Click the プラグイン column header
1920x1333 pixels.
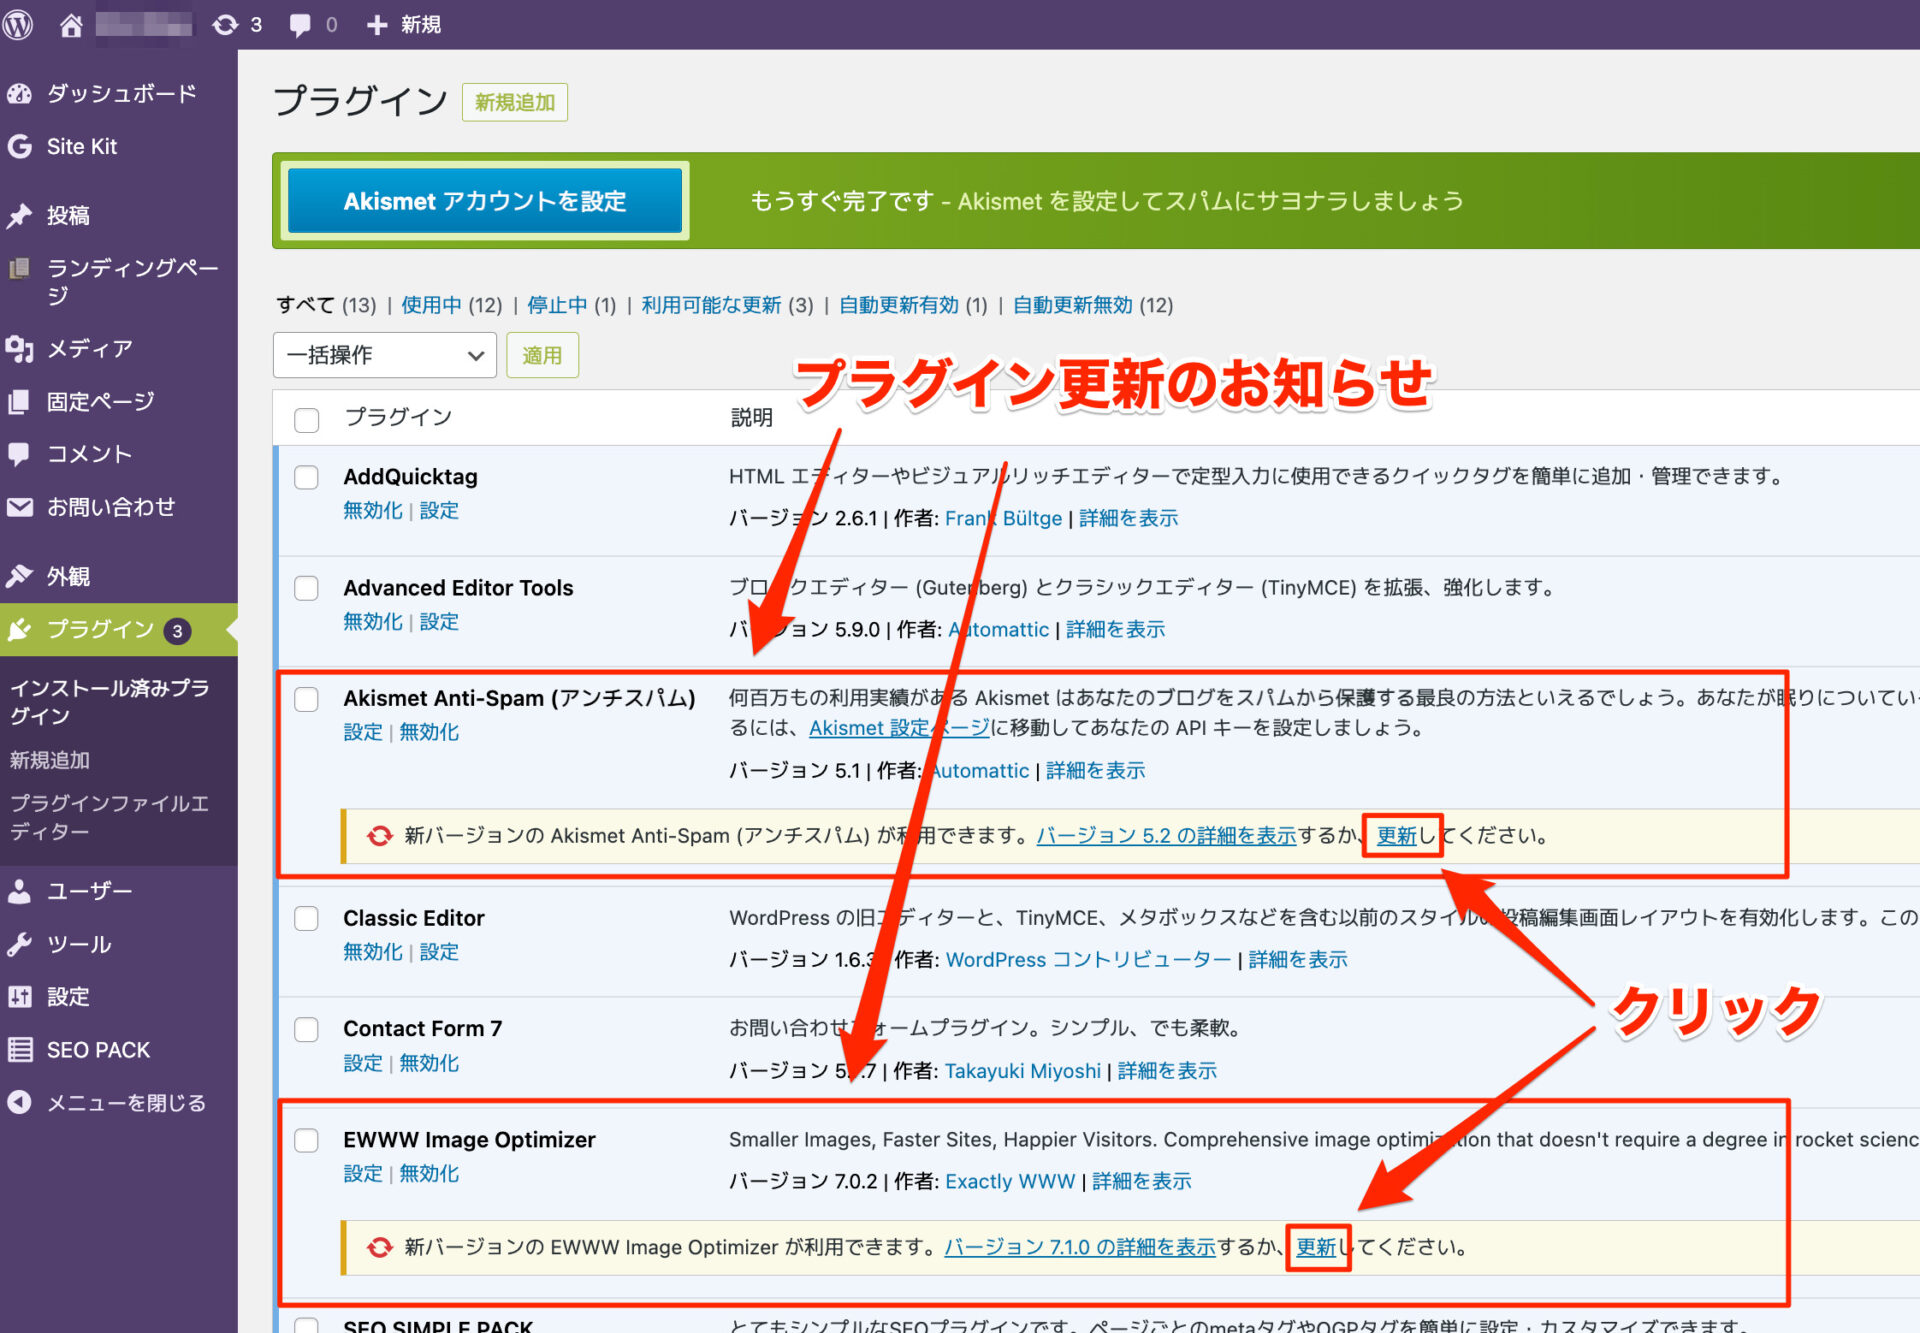pos(398,418)
